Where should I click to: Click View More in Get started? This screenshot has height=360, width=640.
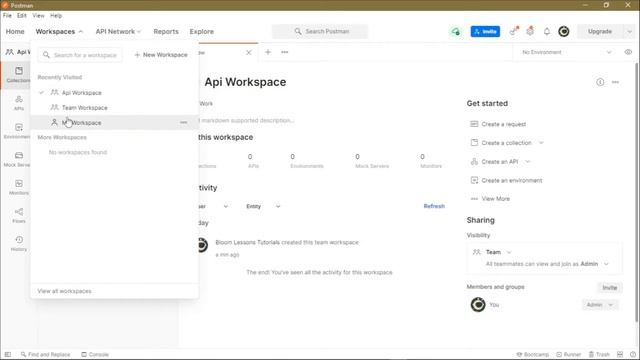[490, 199]
